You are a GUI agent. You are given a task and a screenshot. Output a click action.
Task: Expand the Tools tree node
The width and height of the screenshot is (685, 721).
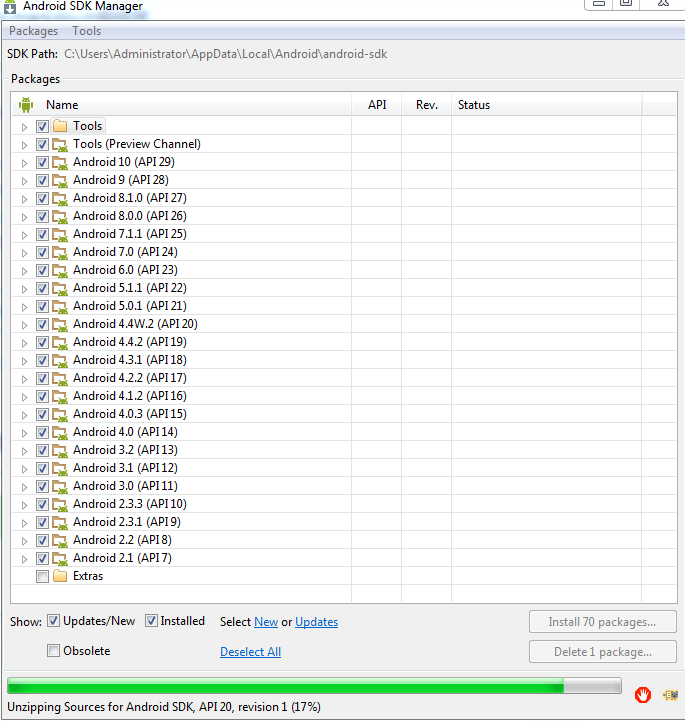tap(24, 127)
